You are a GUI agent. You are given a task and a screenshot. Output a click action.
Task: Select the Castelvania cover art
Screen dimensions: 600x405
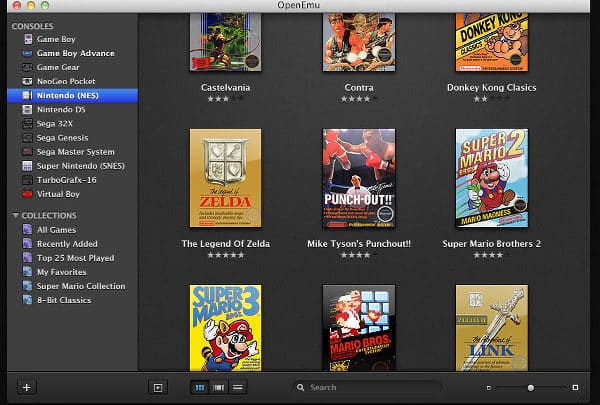coord(226,42)
